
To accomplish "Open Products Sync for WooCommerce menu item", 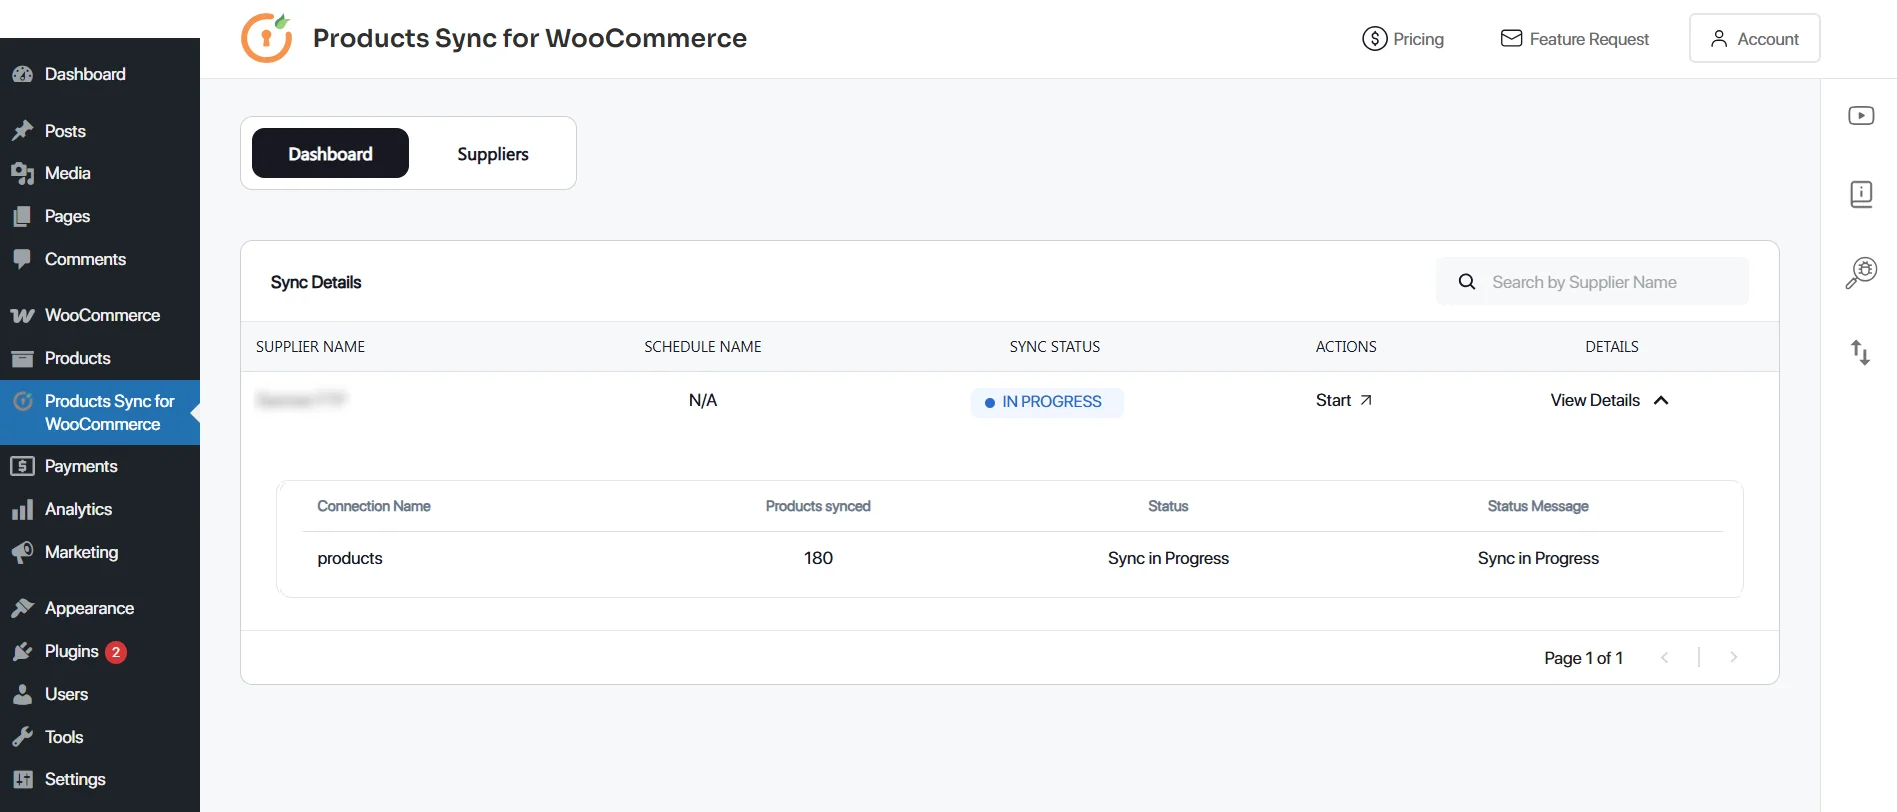I will [100, 412].
